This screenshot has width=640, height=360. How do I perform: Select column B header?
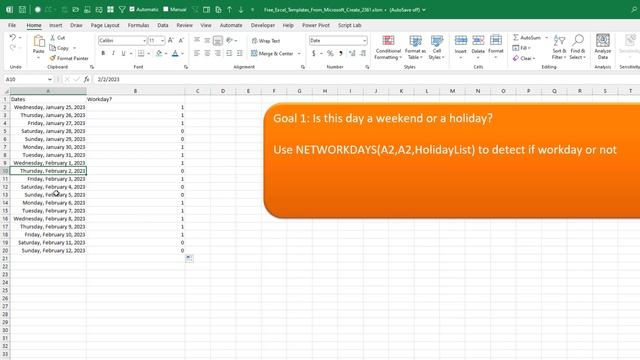(136, 91)
